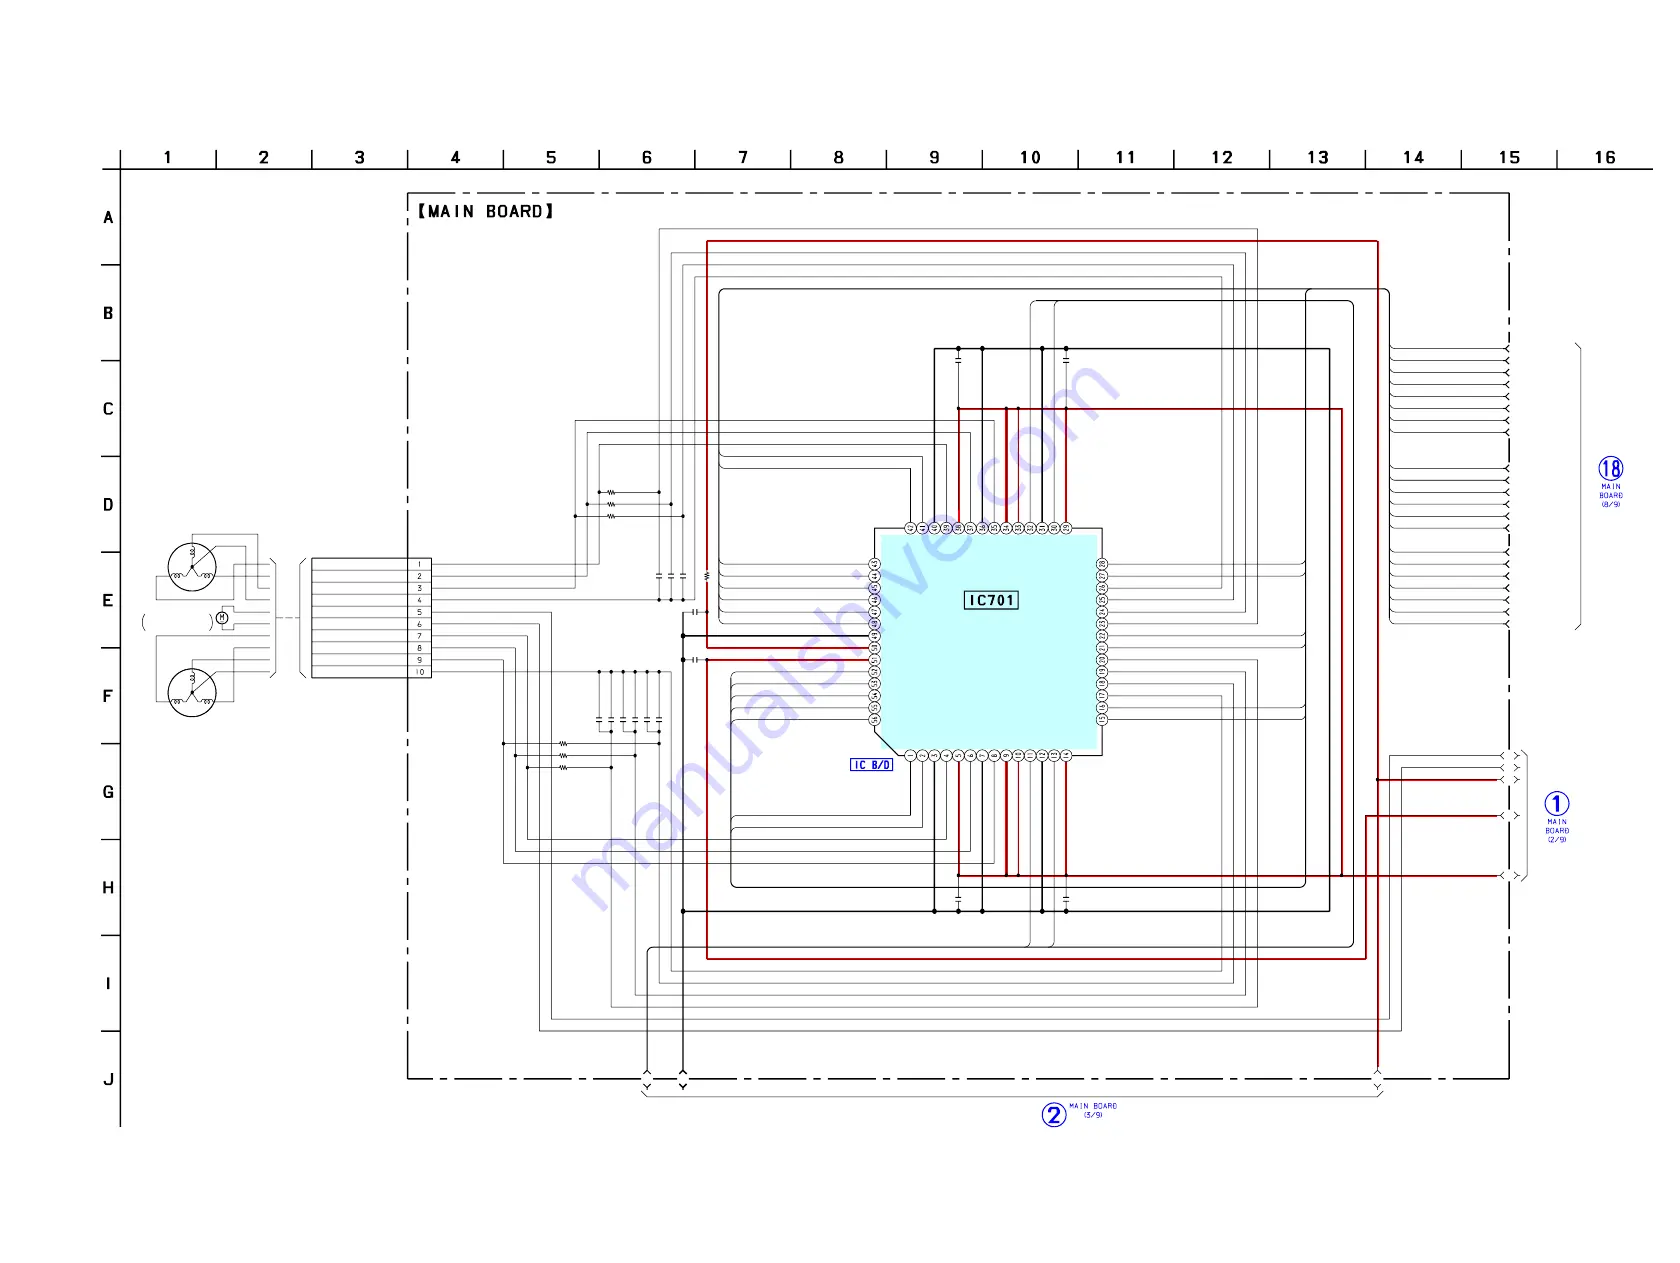Select the lower three-phase motor symbol
1680x1263 pixels.
pos(192,692)
